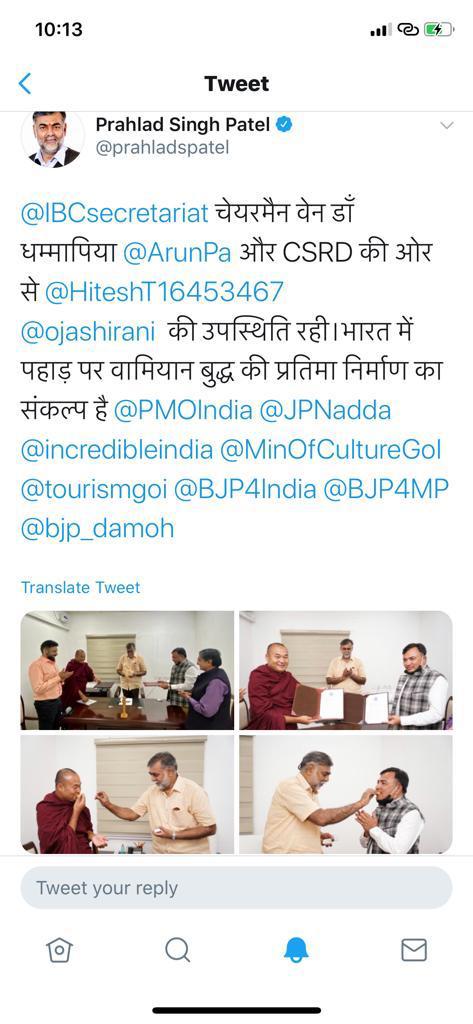Image resolution: width=473 pixels, height=1024 pixels.
Task: Open the Messages envelope tab
Action: point(414,950)
